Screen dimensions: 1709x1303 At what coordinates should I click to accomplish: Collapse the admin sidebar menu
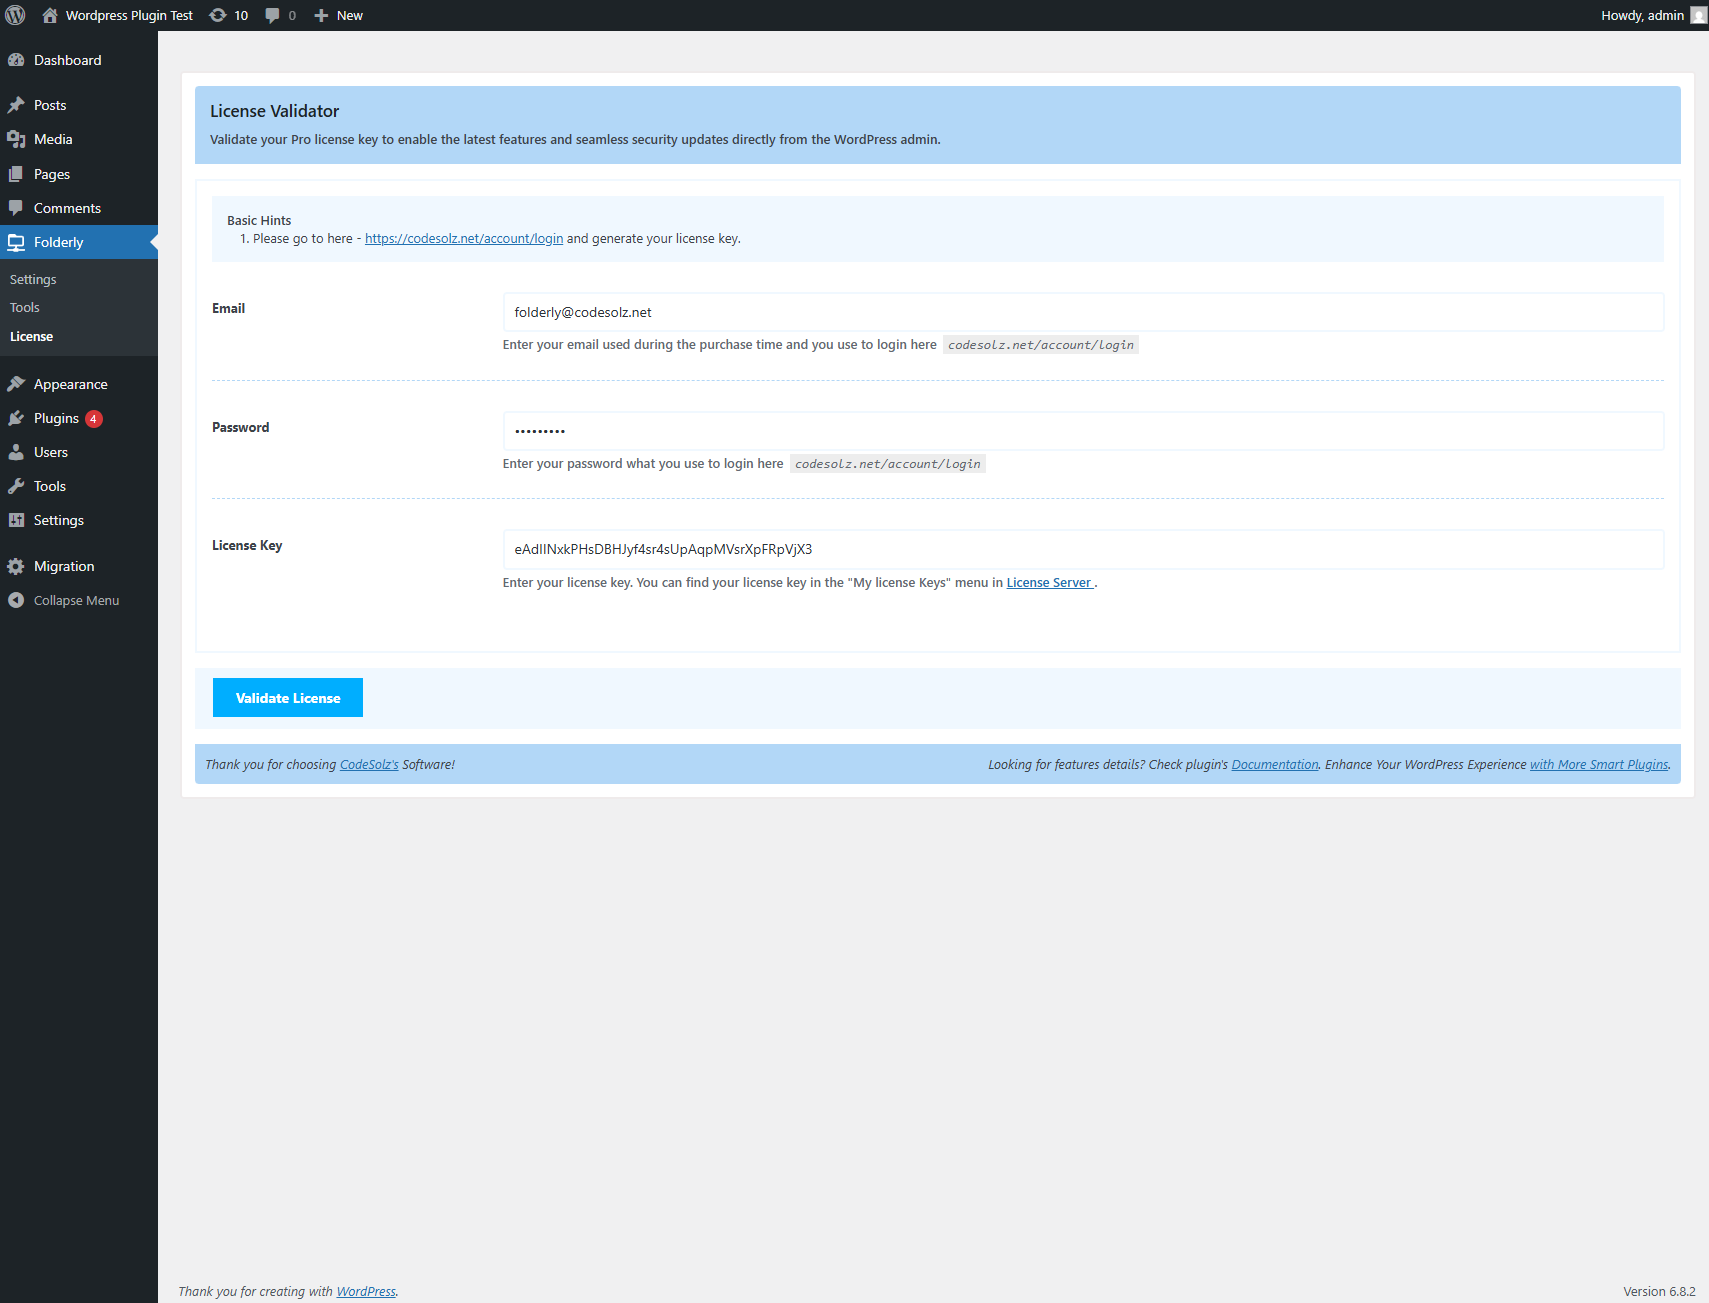tap(79, 600)
